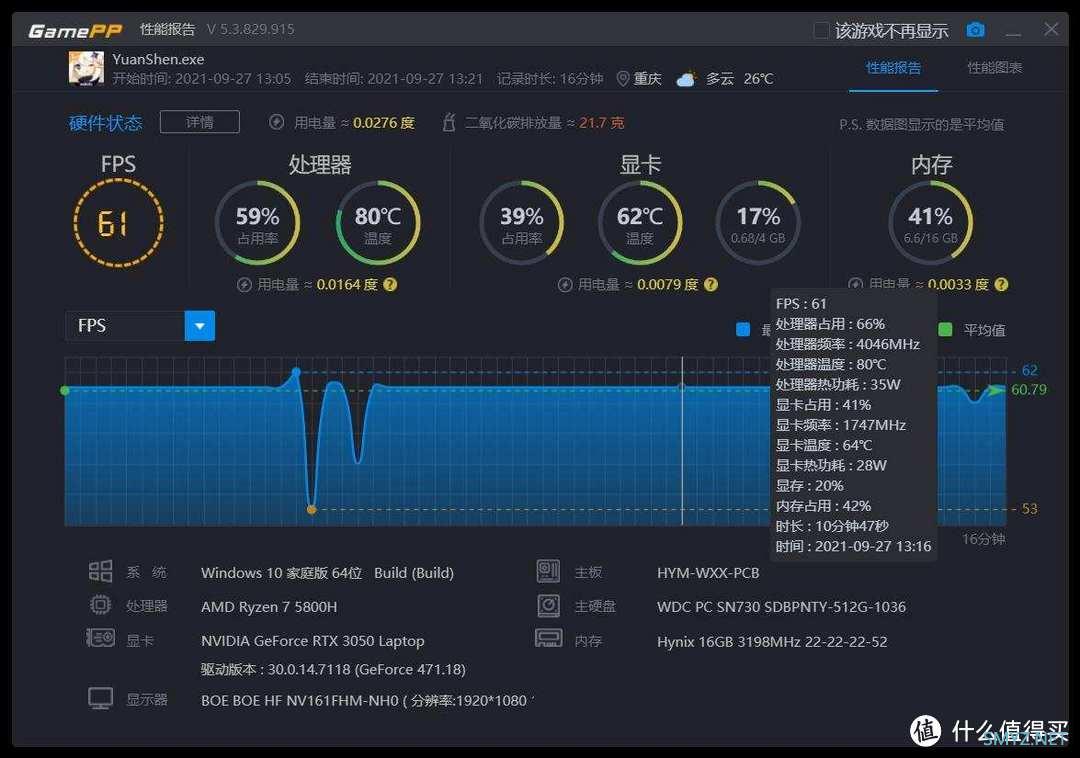The width and height of the screenshot is (1080, 758).
Task: Click the BOE HF NV161FHM-NH0 display text
Action: point(367,701)
